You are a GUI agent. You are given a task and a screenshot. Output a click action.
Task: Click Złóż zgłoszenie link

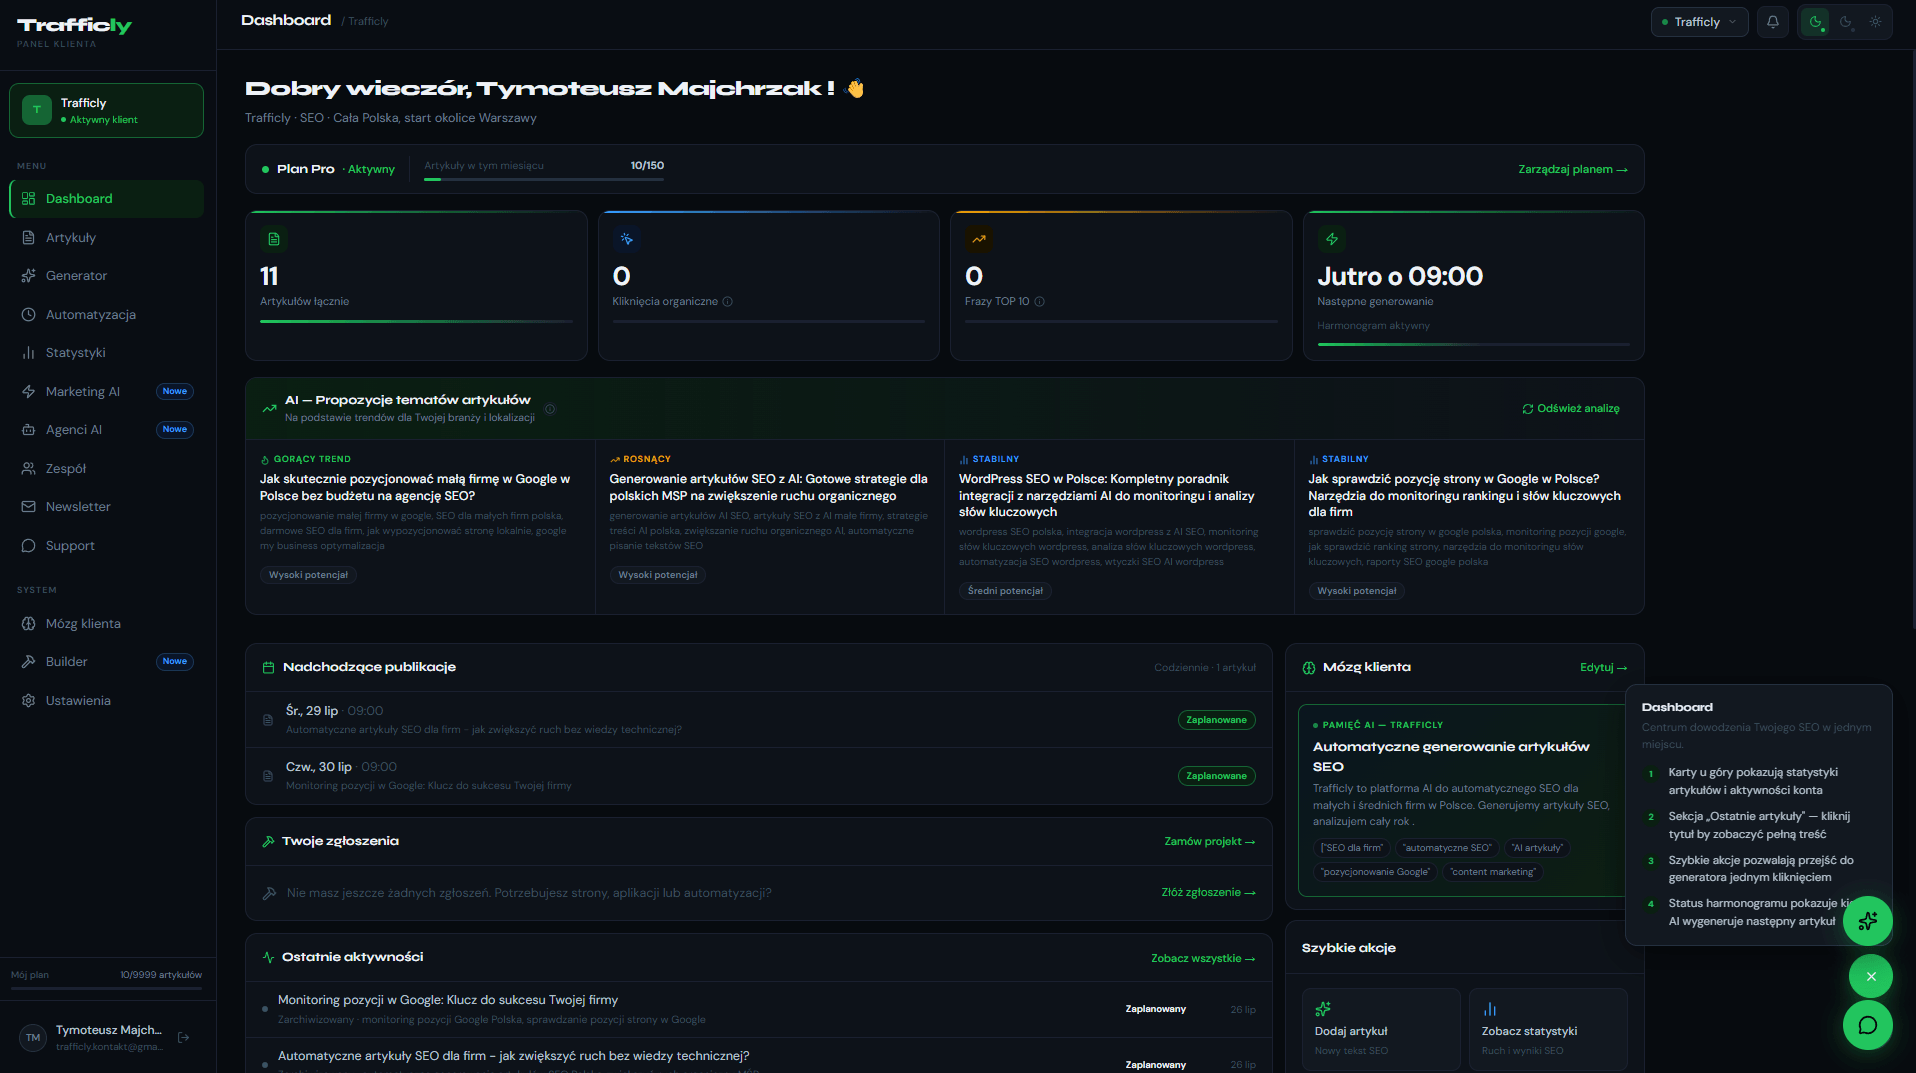(x=1208, y=893)
